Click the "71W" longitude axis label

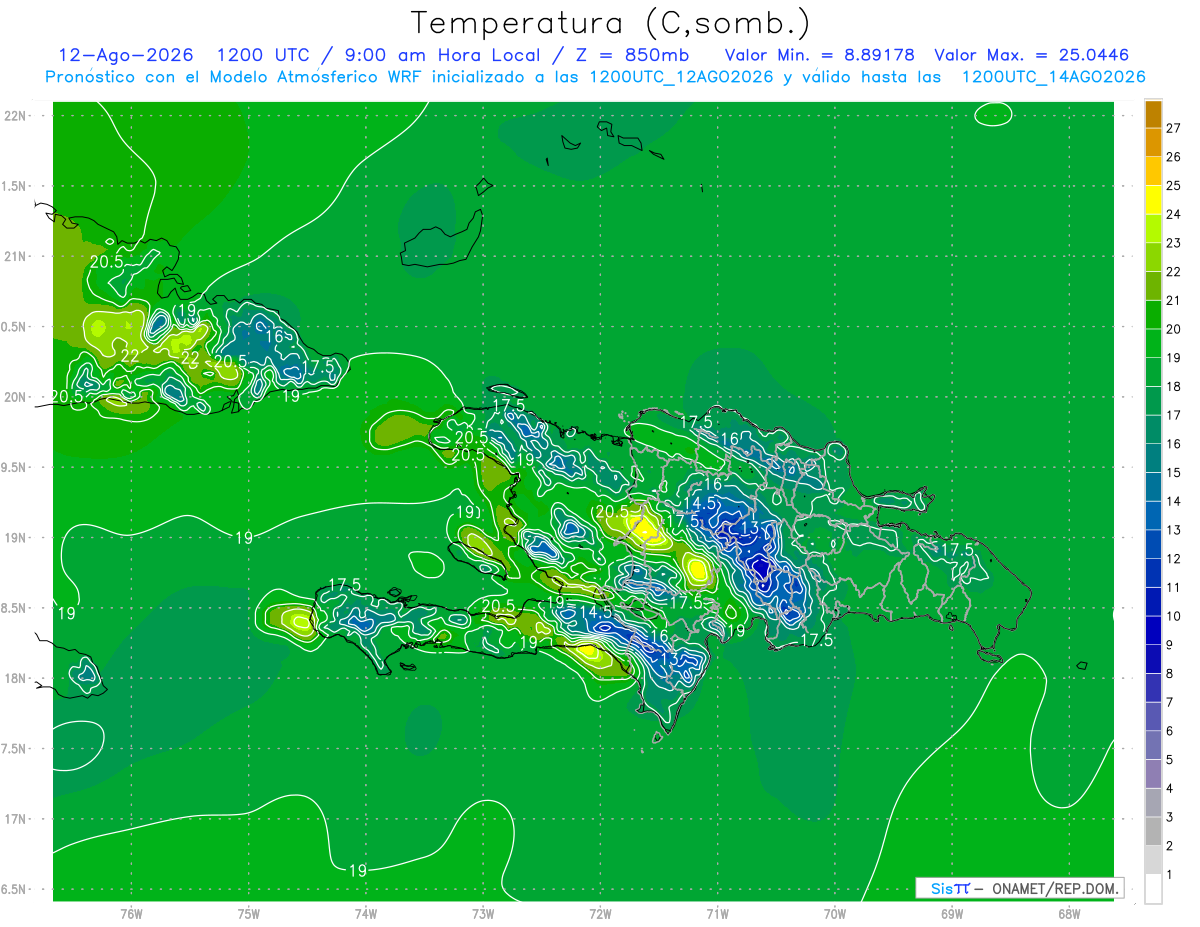point(717,914)
